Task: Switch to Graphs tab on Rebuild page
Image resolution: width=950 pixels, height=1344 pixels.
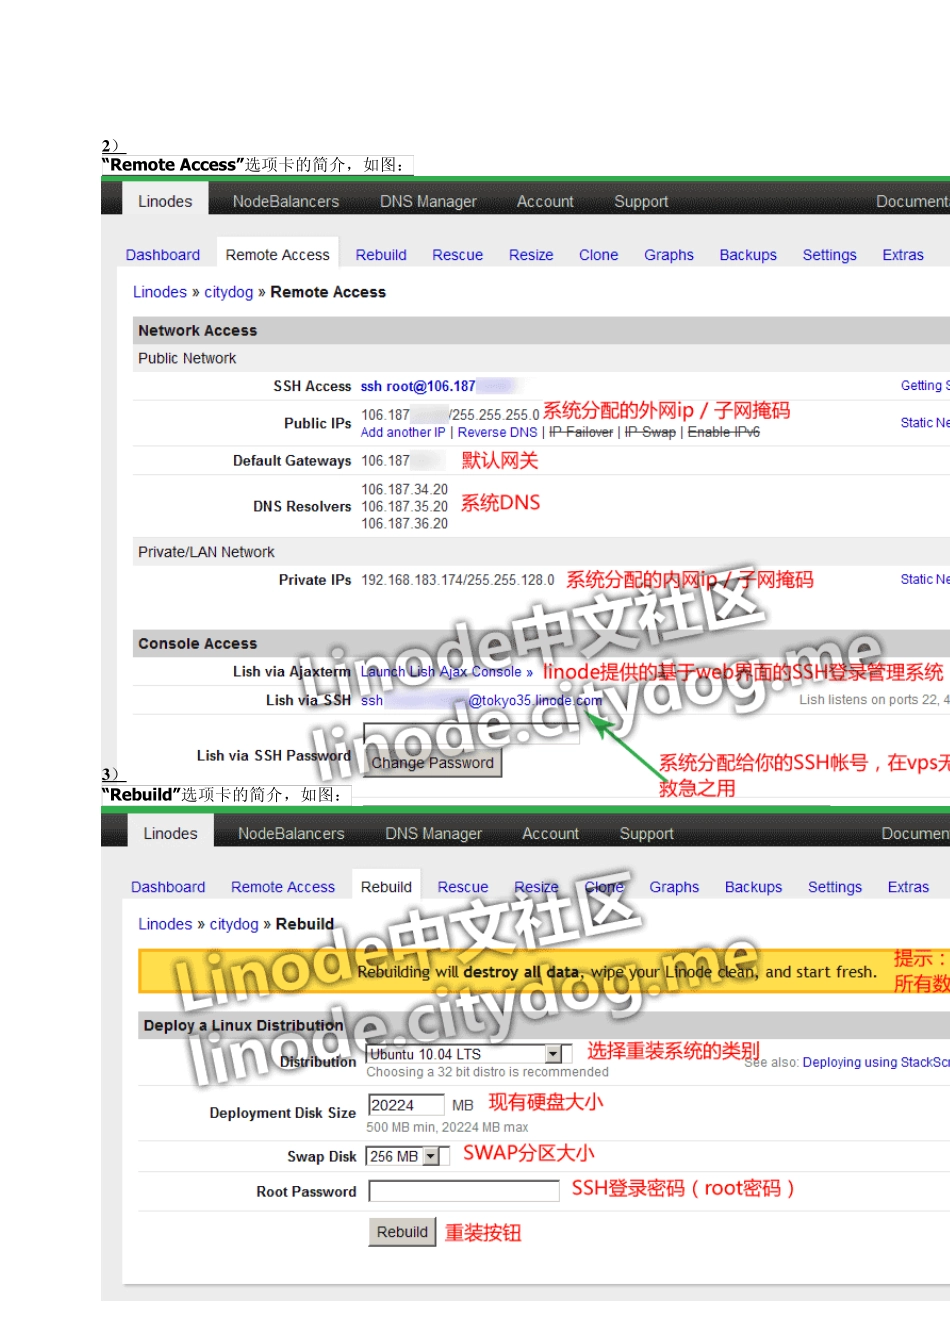Action: [674, 887]
